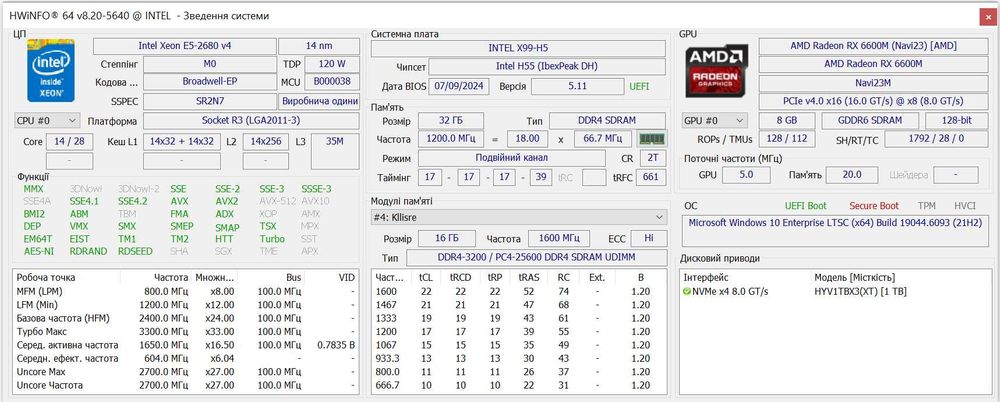The image size is (1000, 402).
Task: Click the tRFC 661 value
Action: [x=651, y=177]
